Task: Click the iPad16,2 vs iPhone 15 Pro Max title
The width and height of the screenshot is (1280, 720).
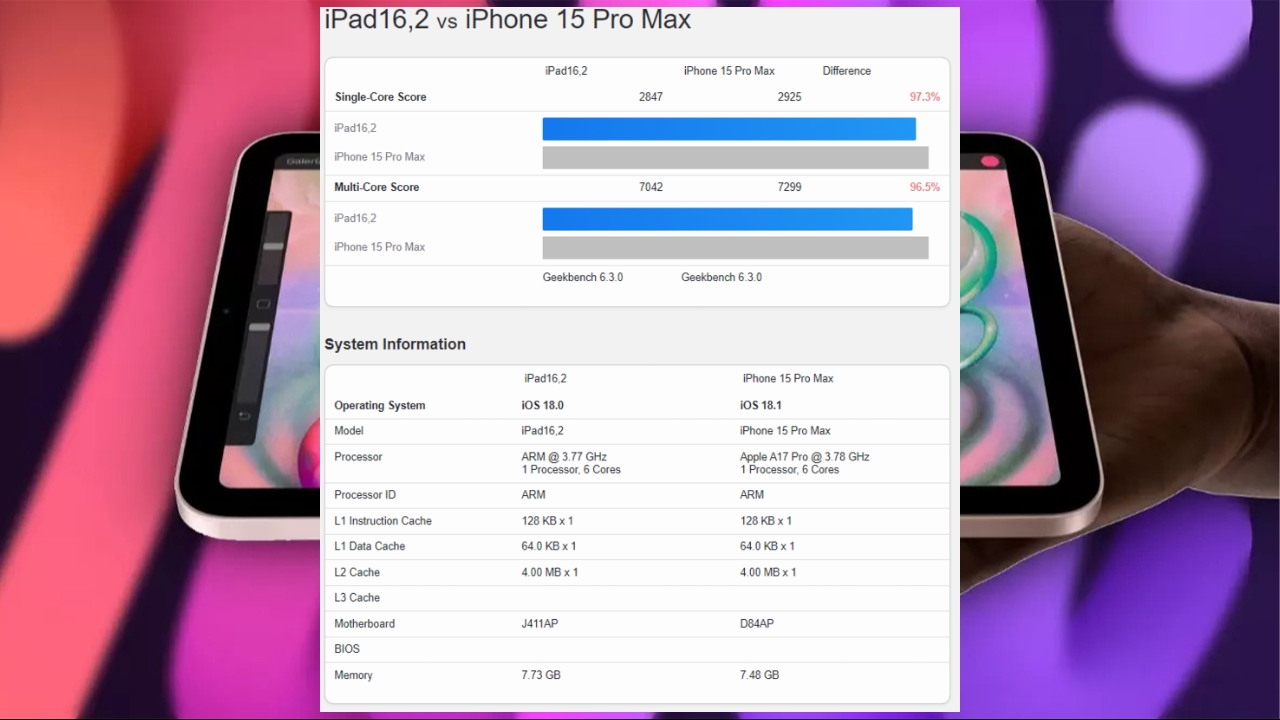Action: pos(507,20)
